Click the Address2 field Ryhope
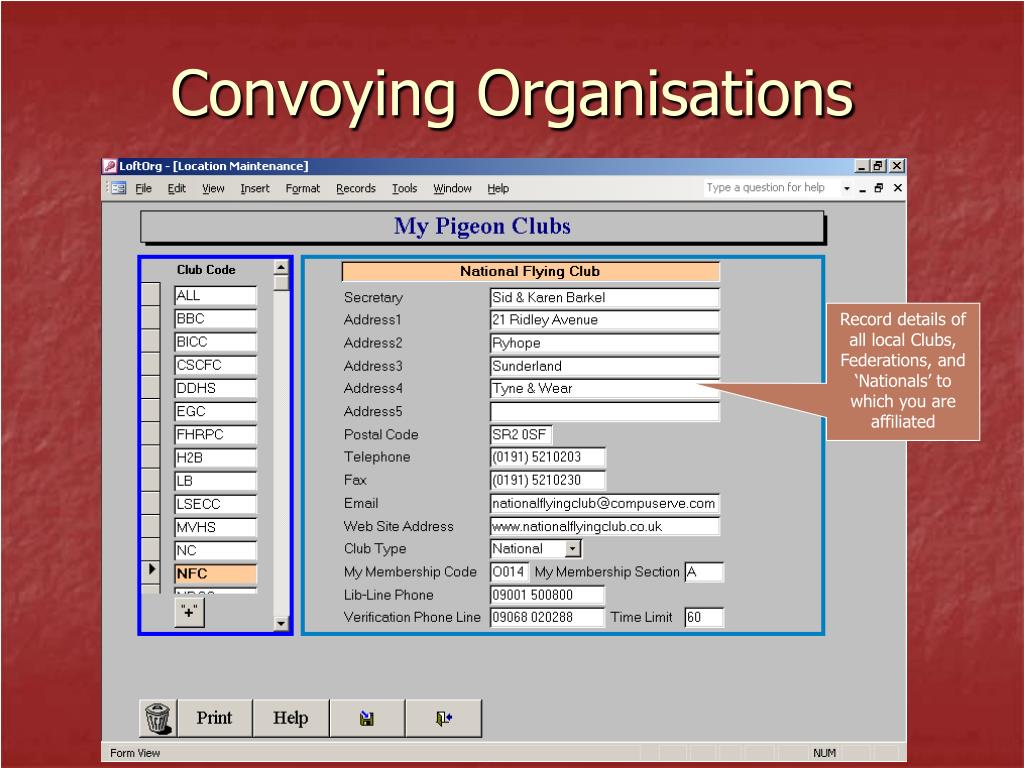Screen dimensions: 1024x768 pos(605,344)
